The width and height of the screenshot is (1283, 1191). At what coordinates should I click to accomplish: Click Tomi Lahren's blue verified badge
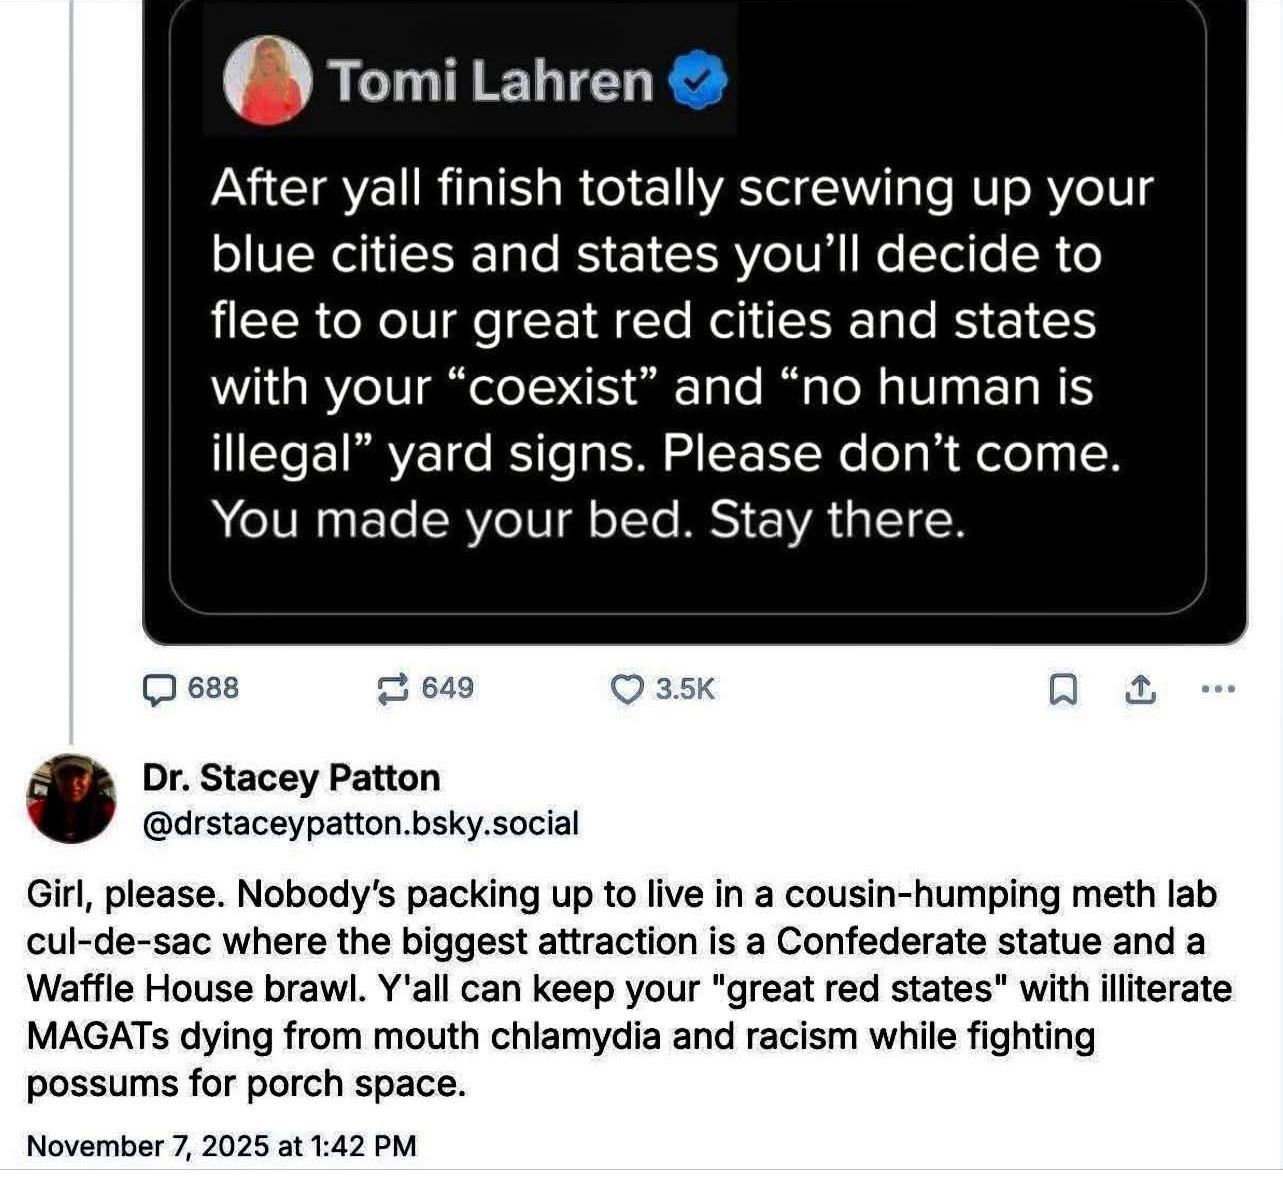tap(698, 82)
